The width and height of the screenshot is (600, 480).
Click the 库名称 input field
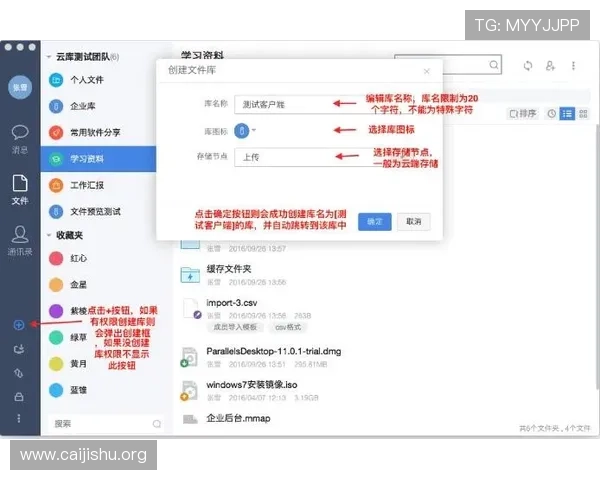(302, 104)
